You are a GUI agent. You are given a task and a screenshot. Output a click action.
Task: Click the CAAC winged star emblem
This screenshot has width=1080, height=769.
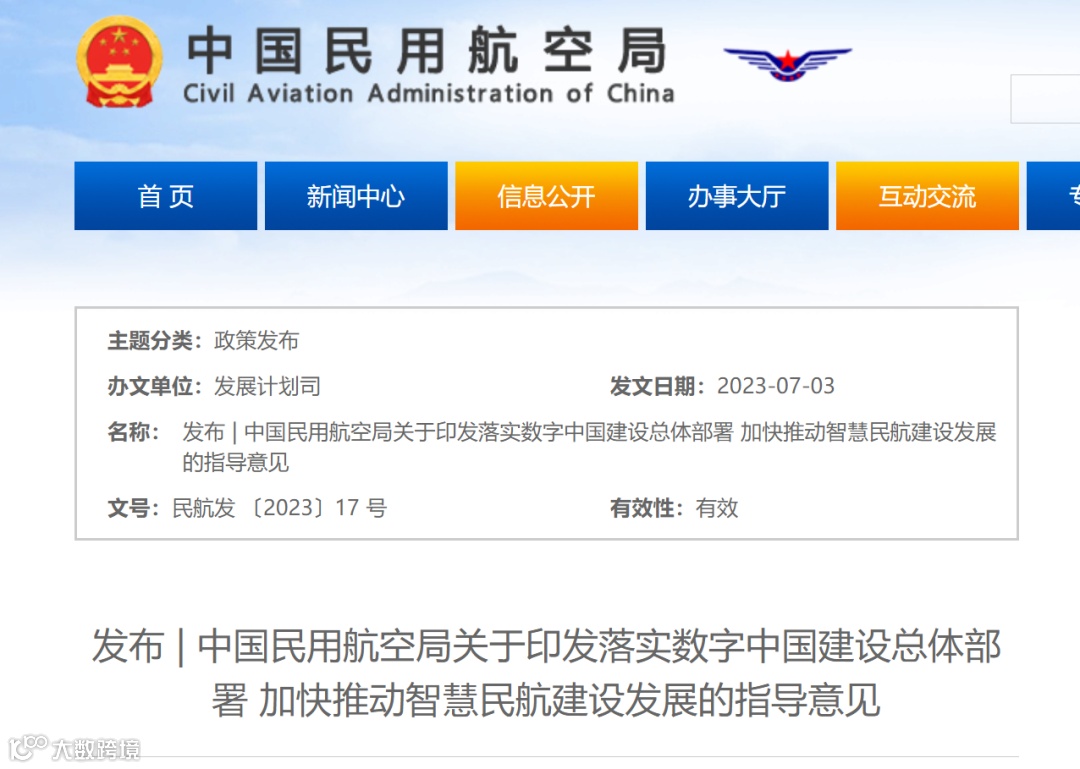[787, 64]
